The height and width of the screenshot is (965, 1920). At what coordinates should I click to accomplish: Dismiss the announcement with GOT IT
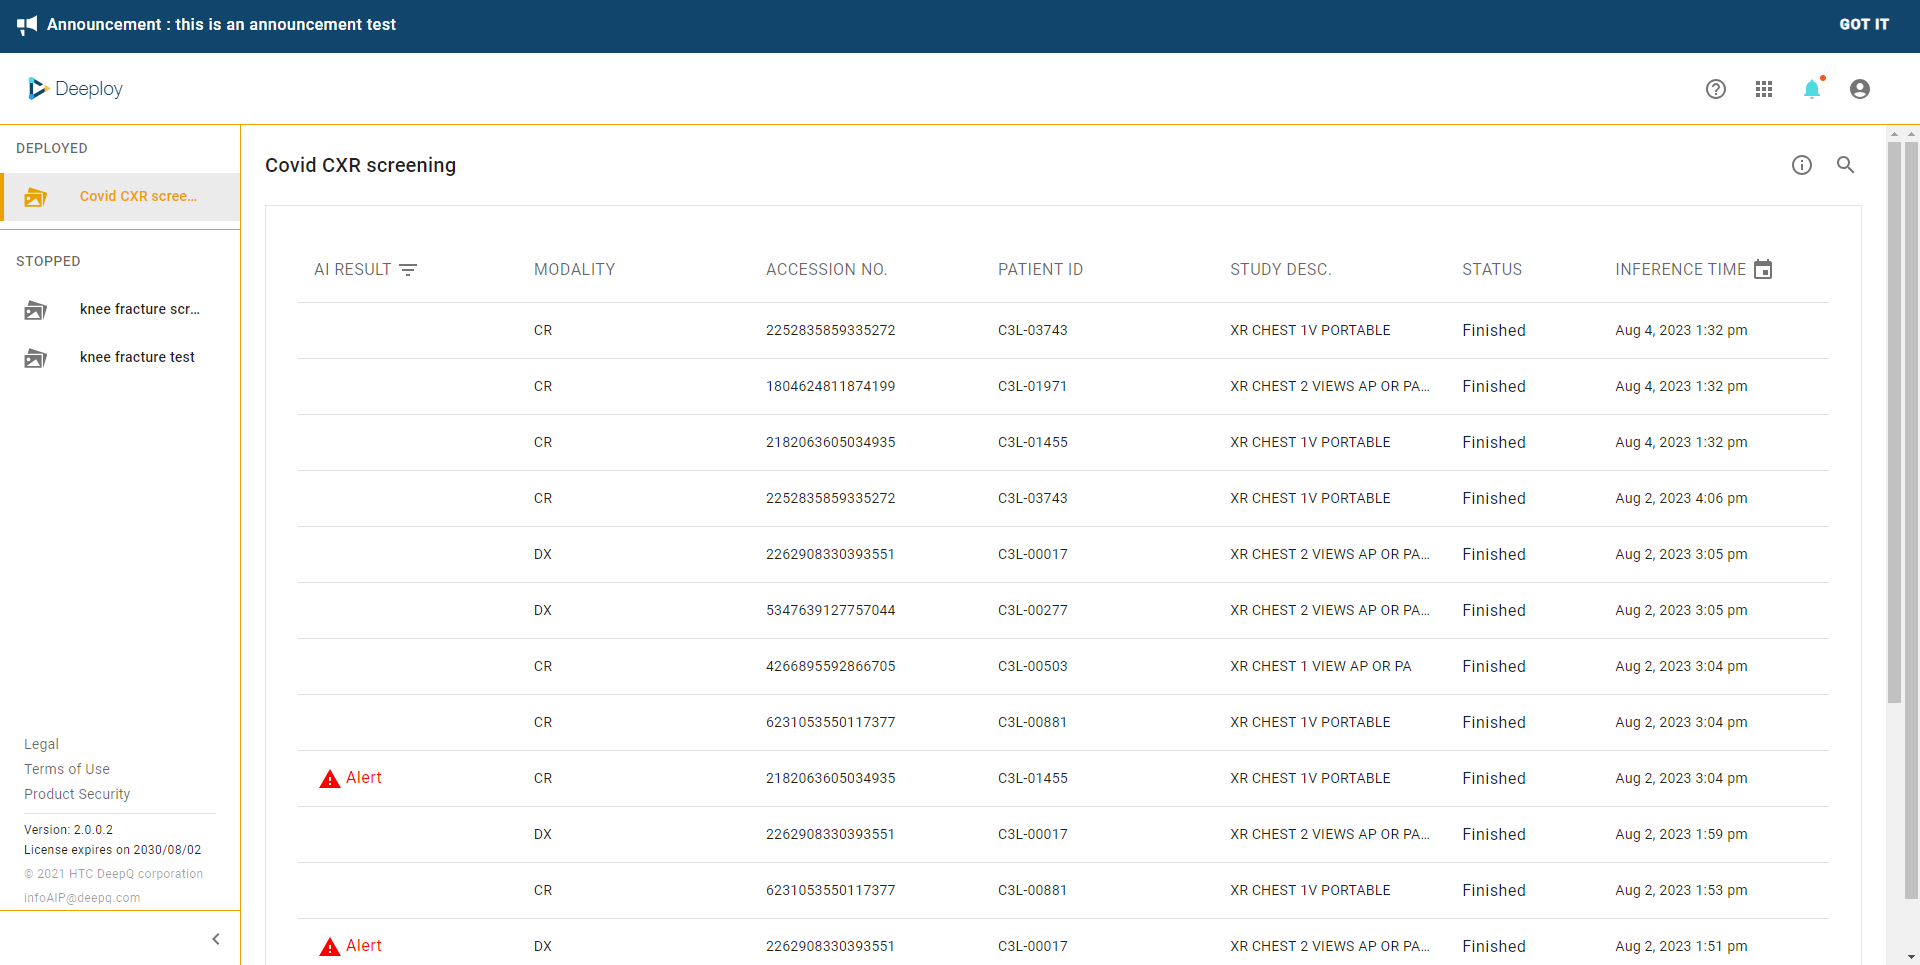[1863, 25]
